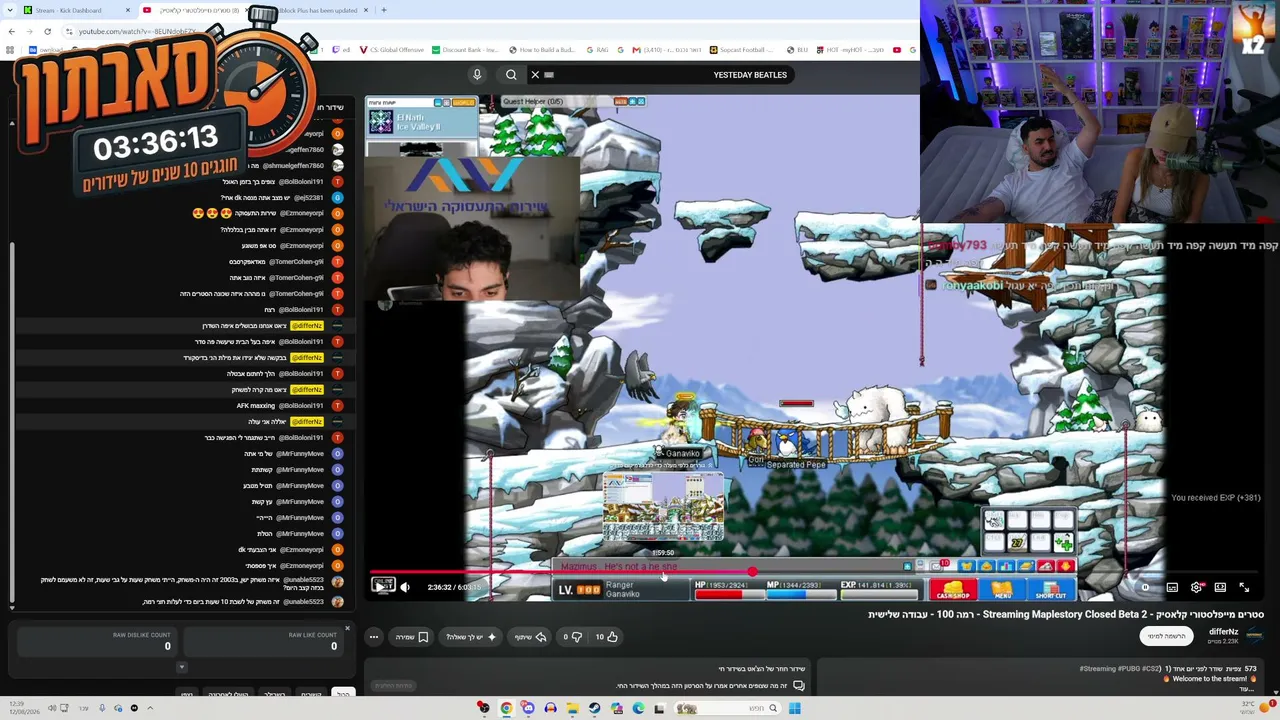
Task: Open the 'How to Build a Bud...' bookmark
Action: point(542,50)
